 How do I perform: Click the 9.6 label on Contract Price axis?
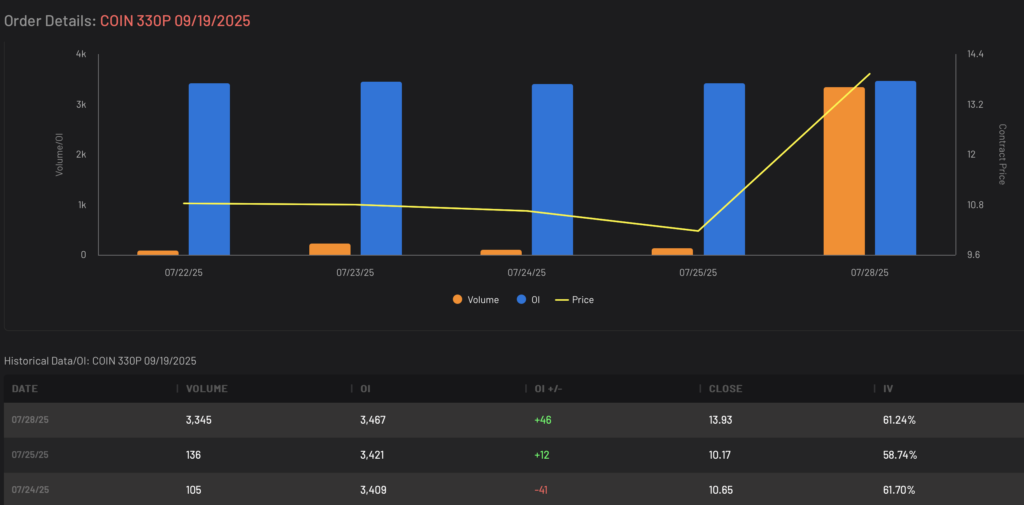(x=973, y=255)
